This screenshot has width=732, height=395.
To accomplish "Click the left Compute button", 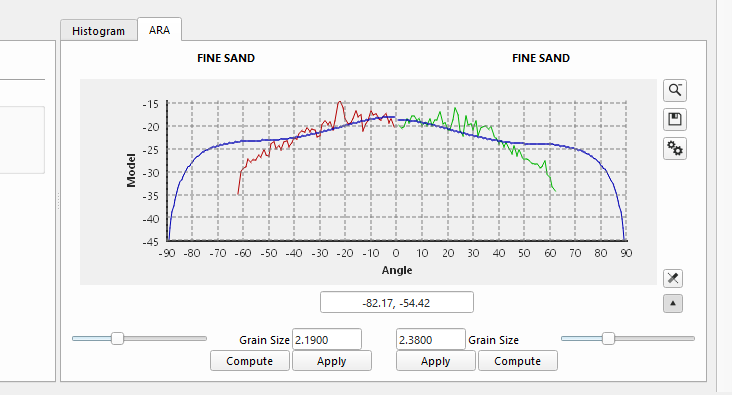I will (x=250, y=361).
